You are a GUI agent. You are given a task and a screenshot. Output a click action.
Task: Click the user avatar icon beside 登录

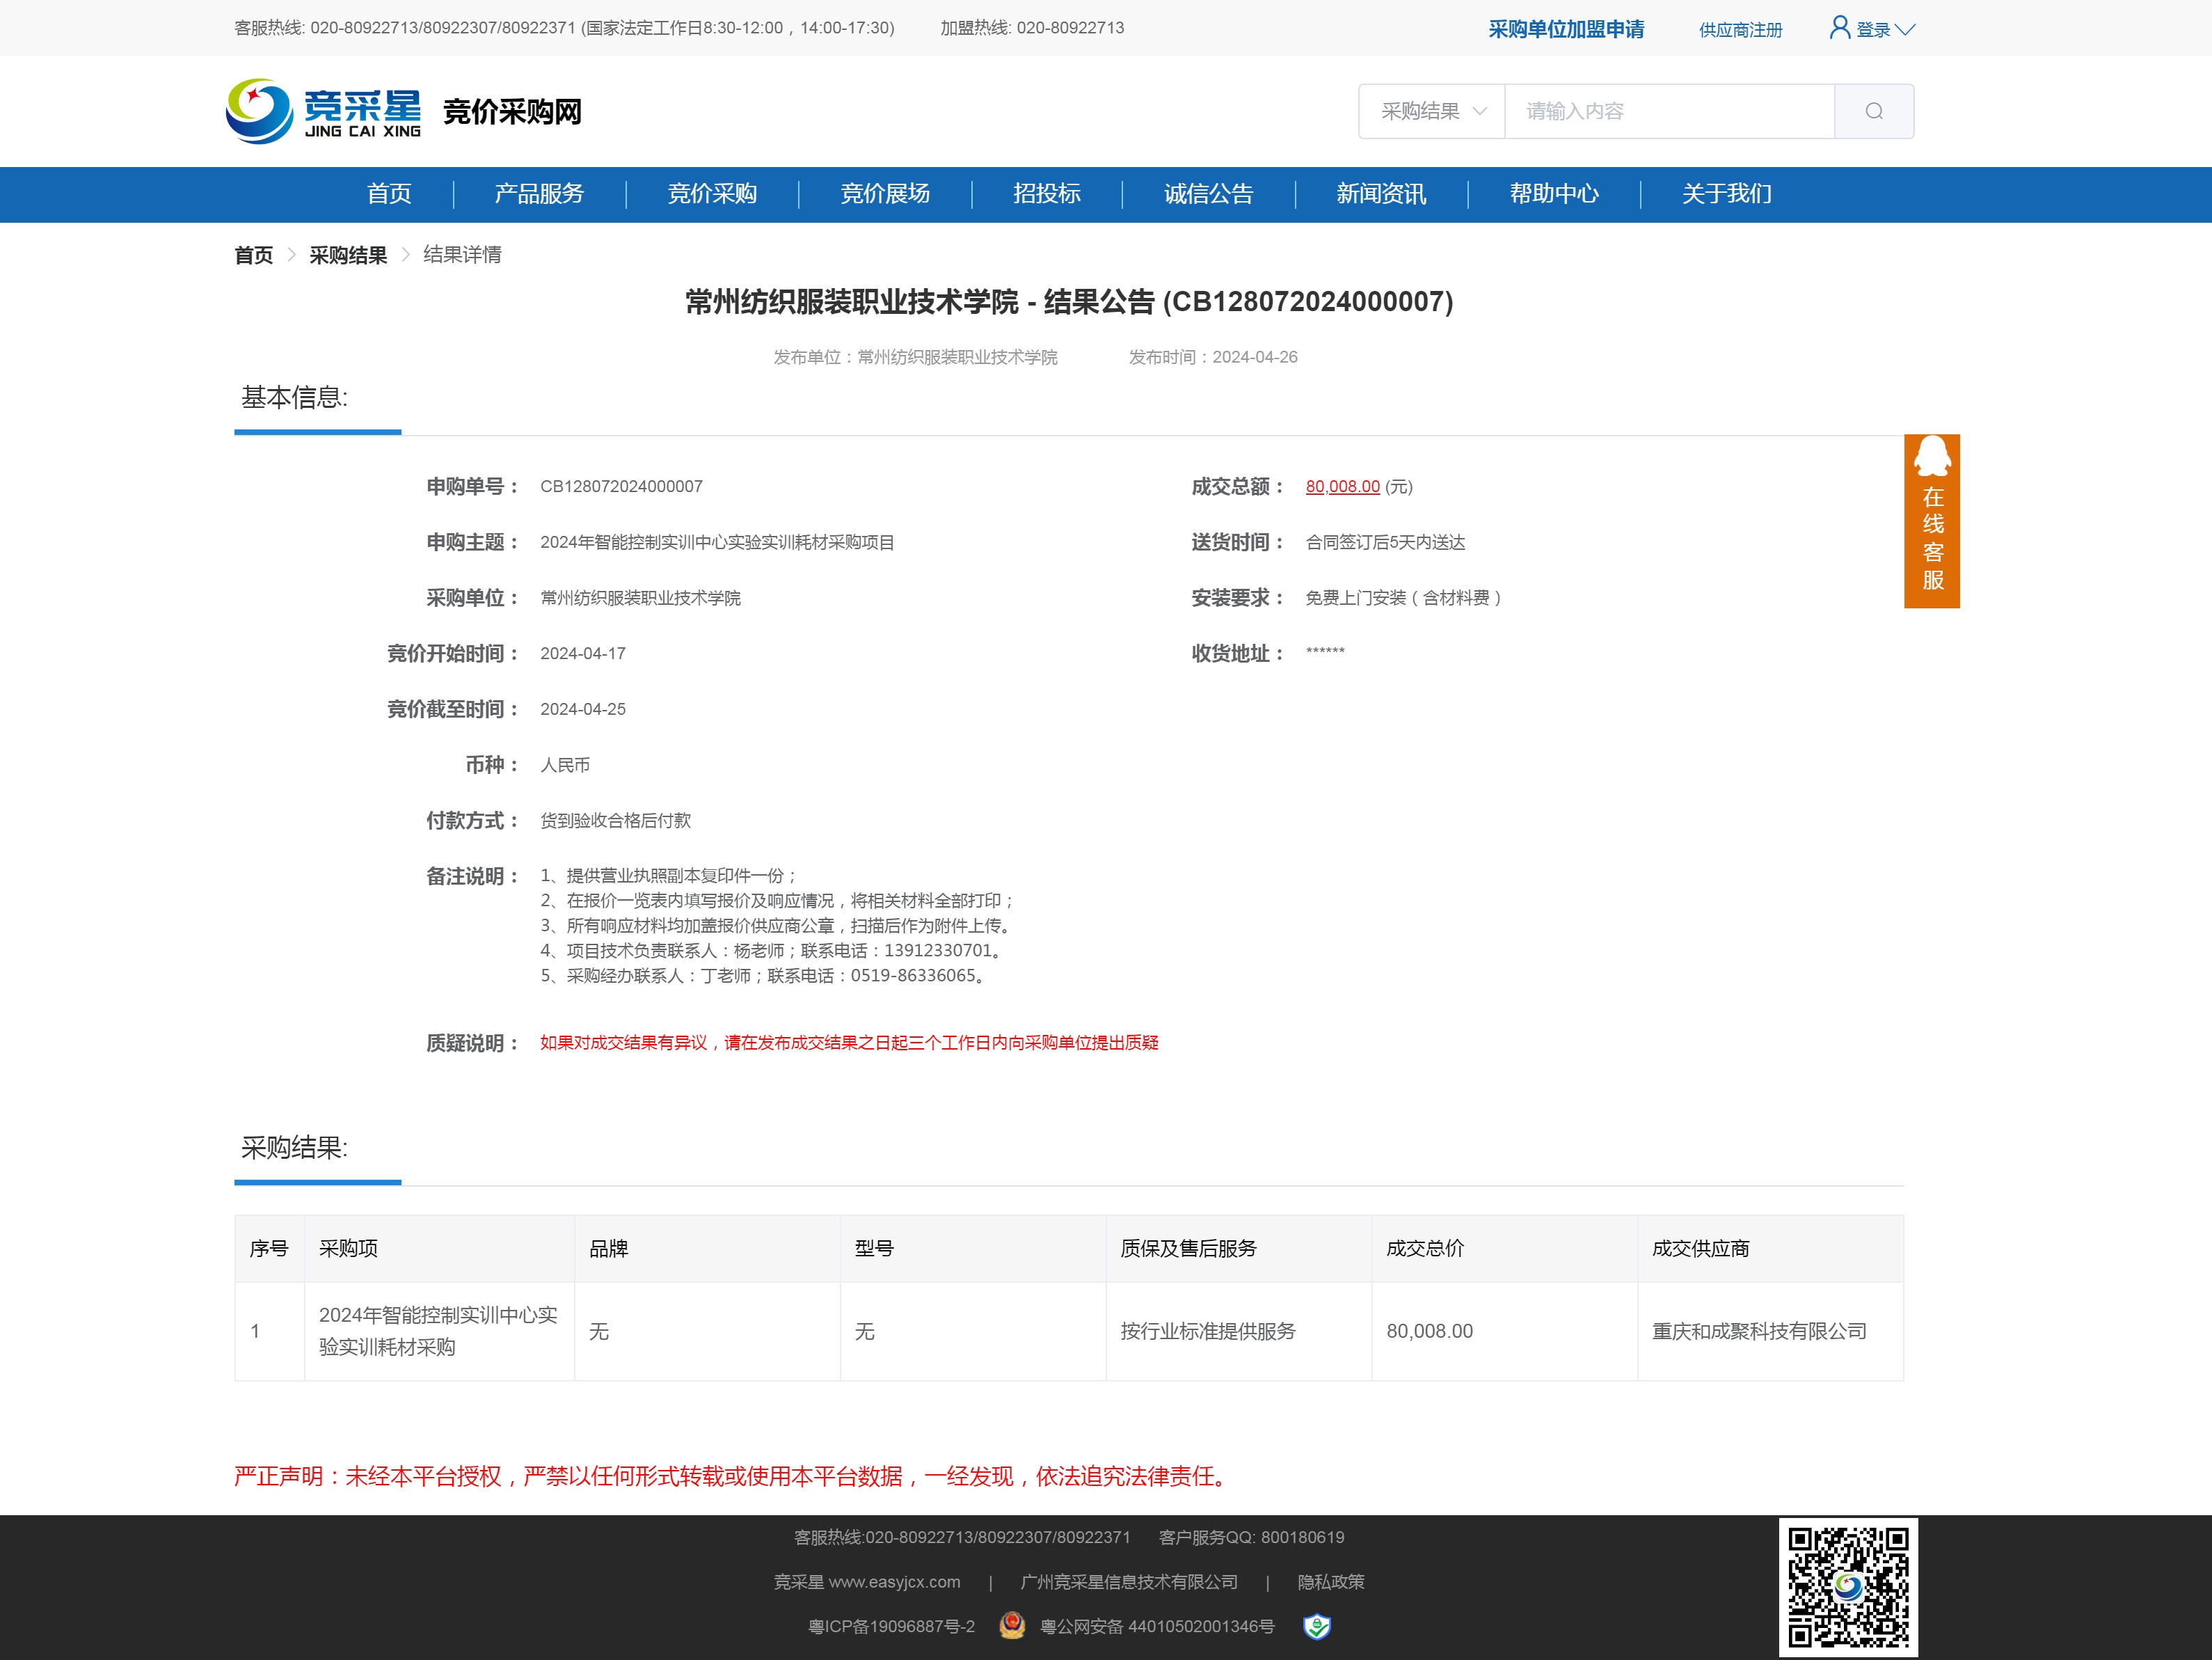pyautogui.click(x=1838, y=28)
